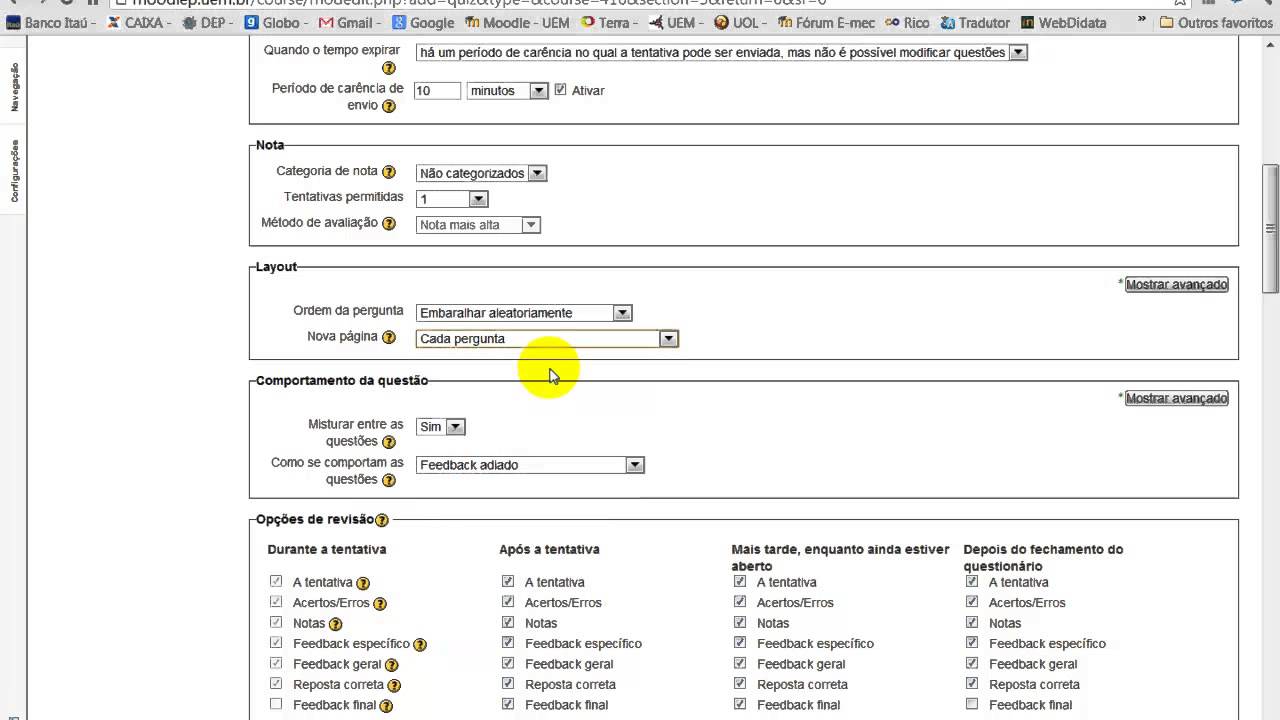Uncheck 'Feedback geral' under Depois do fechamento

tap(972, 663)
